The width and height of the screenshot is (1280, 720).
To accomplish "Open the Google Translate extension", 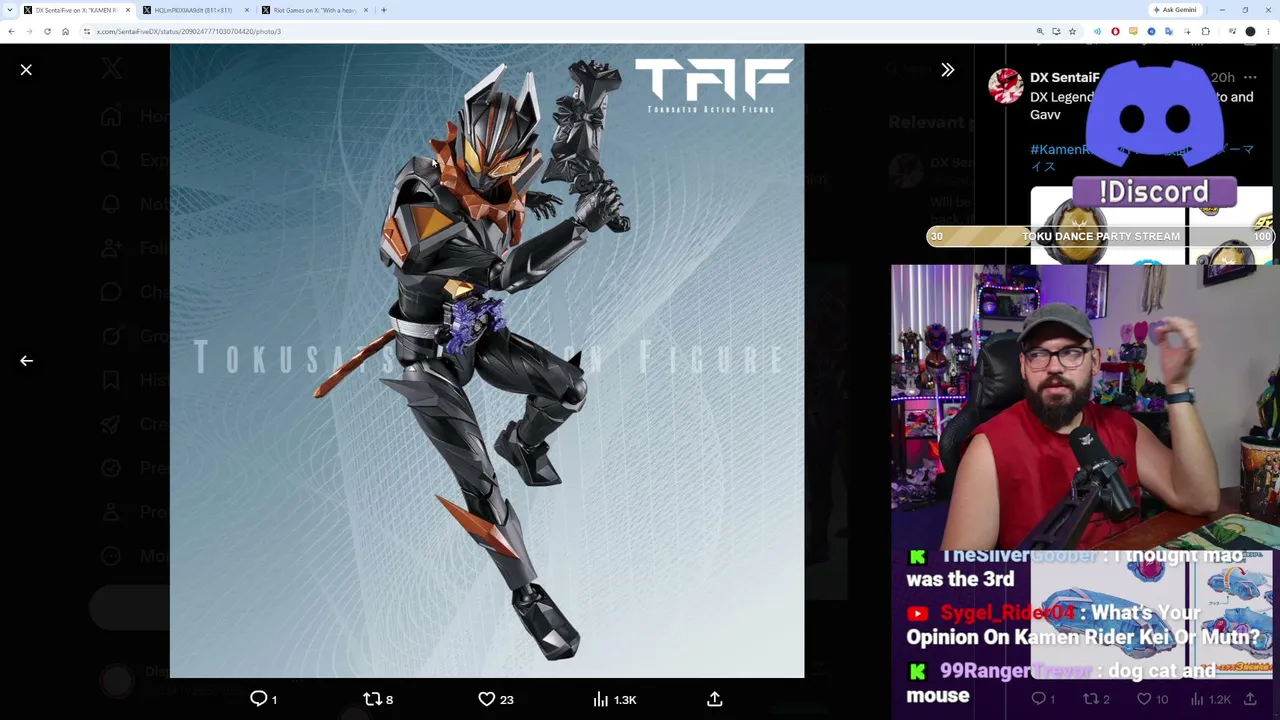I will coord(1168,31).
